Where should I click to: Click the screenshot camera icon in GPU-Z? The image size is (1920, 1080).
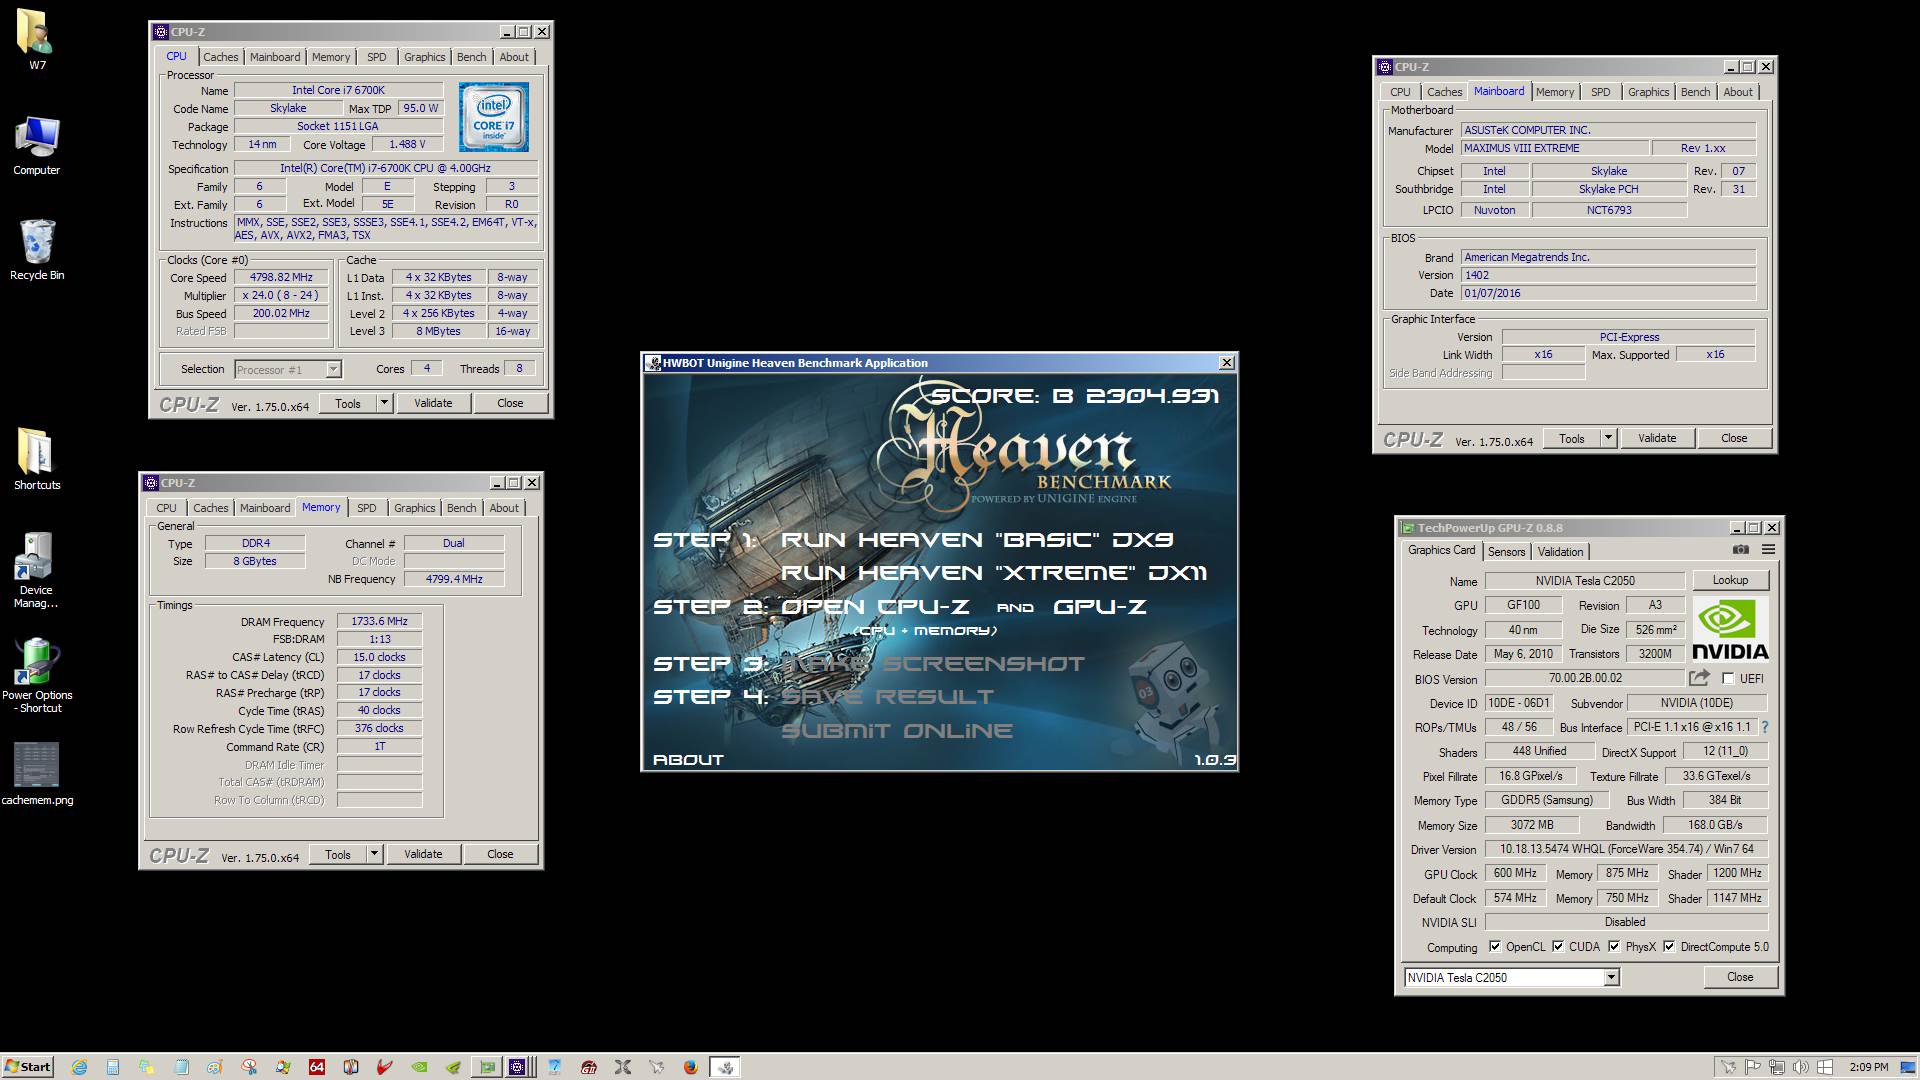point(1741,550)
